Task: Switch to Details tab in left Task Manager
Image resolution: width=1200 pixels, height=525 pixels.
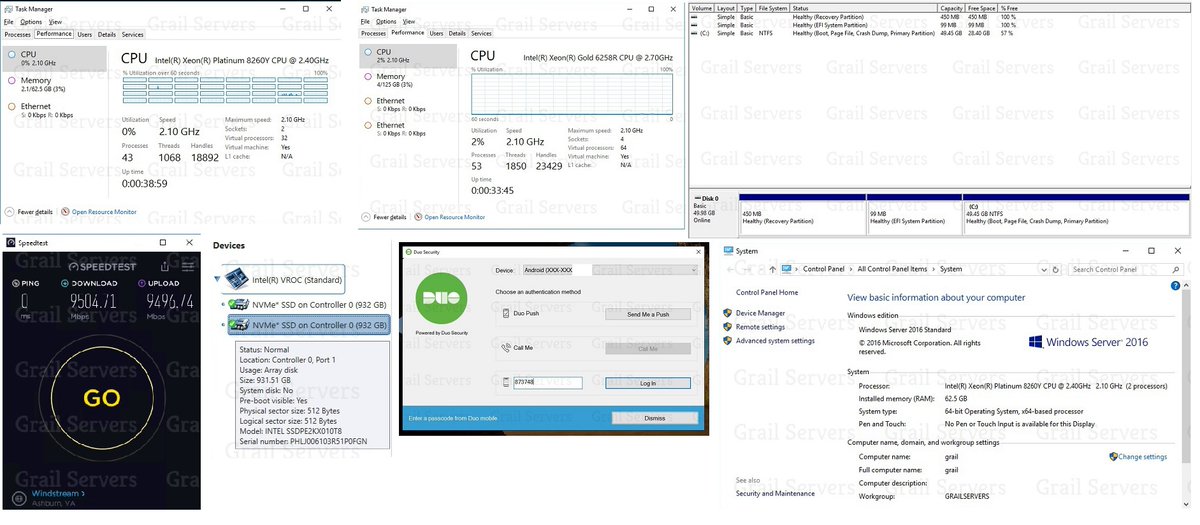Action: tap(106, 34)
